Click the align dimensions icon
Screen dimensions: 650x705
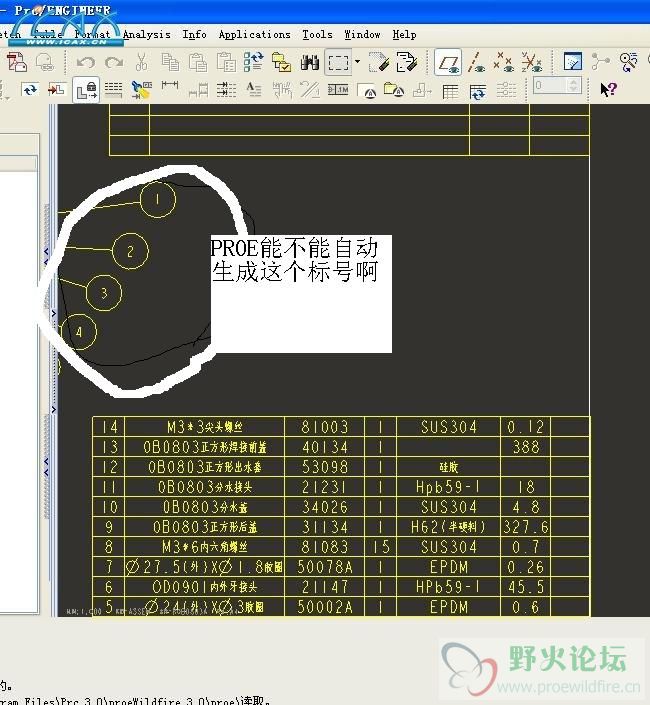226,89
